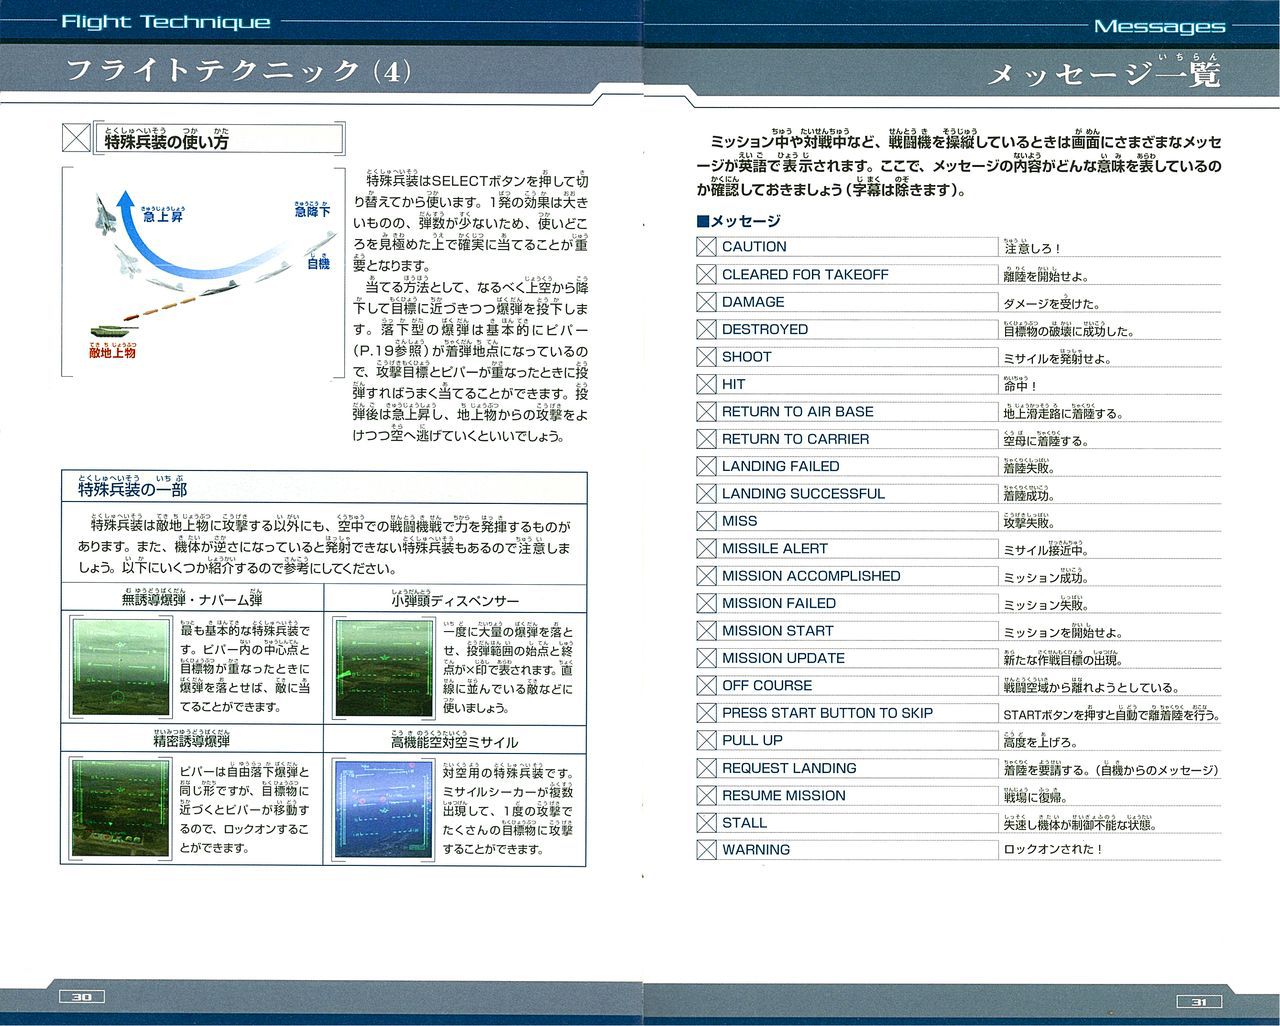The image size is (1280, 1026).
Task: Click the crossed-box icon beside PULL UP
Action: (x=706, y=740)
